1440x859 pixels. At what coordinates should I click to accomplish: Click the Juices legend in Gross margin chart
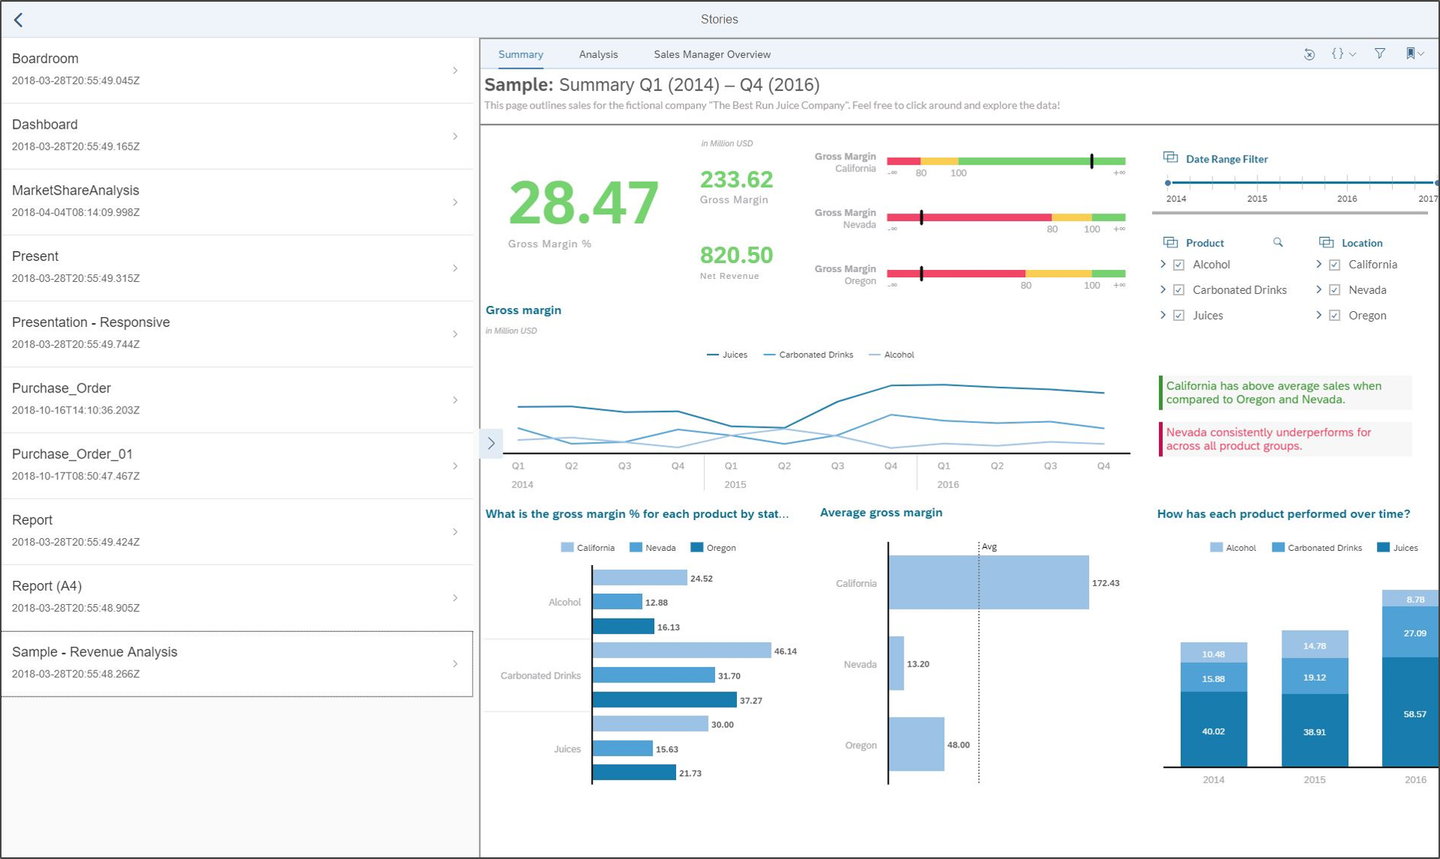[727, 355]
